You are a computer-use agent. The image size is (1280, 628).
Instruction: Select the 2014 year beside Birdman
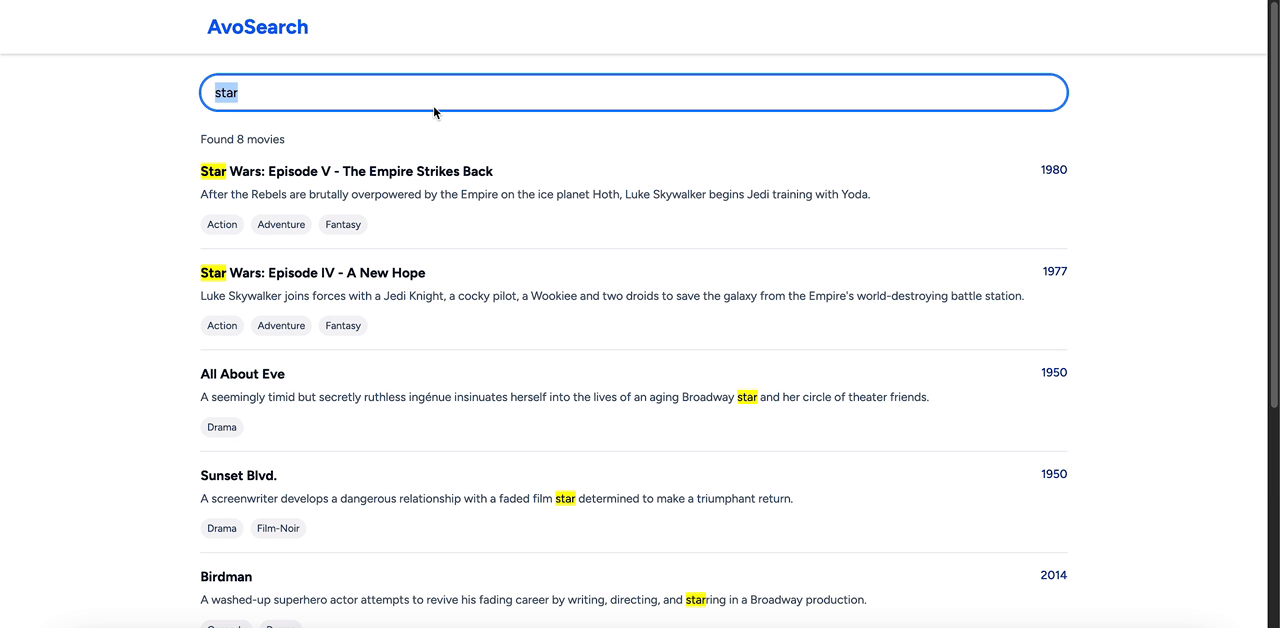click(1053, 575)
